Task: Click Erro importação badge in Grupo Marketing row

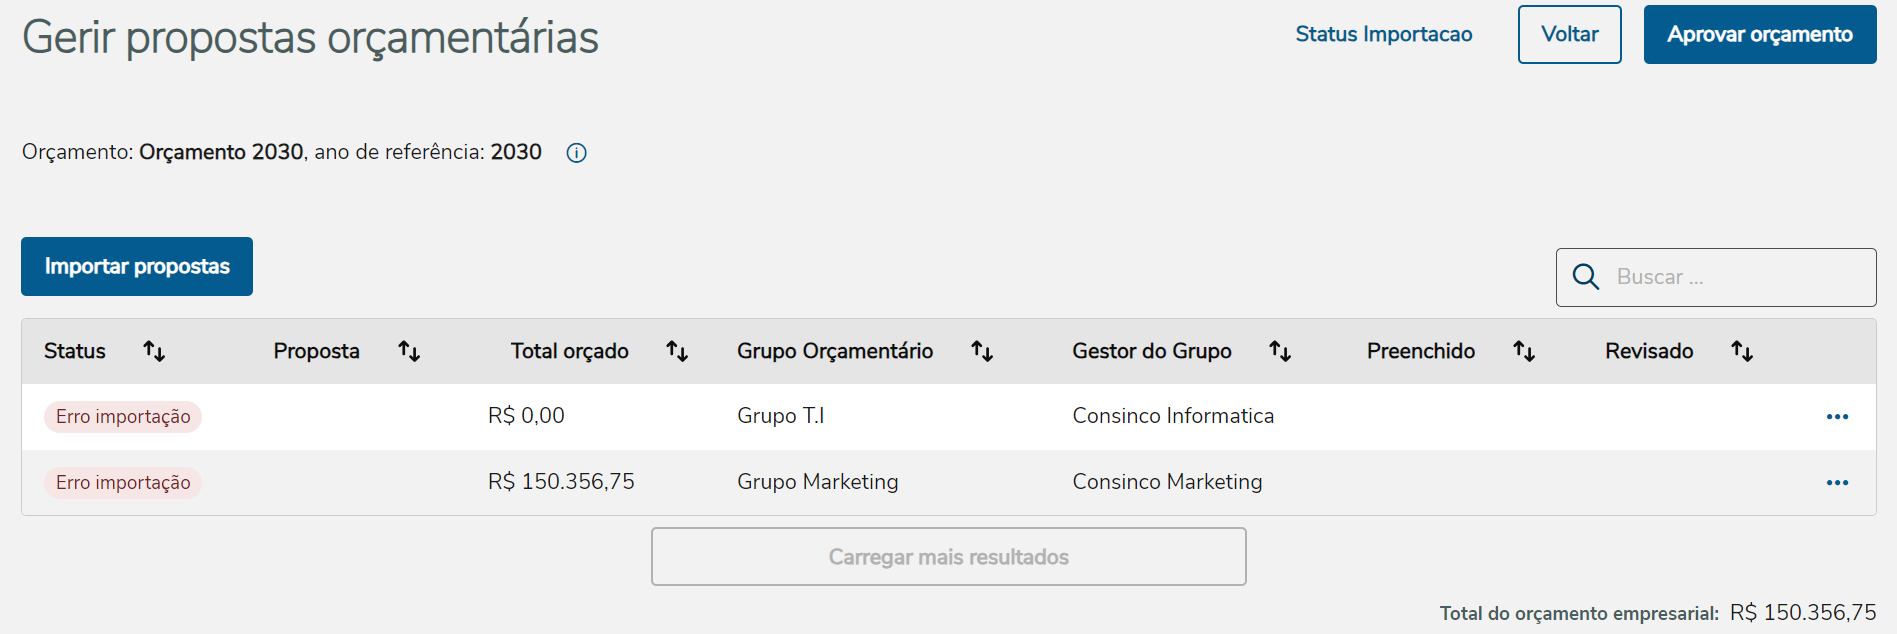Action: coord(123,483)
